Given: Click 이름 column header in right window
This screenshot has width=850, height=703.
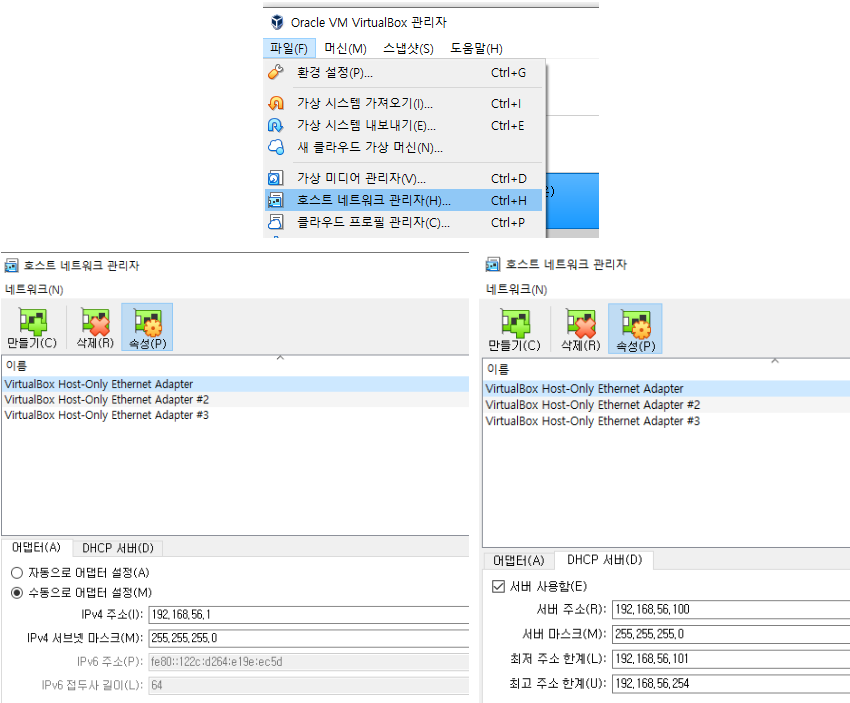Looking at the screenshot, I should coord(666,370).
